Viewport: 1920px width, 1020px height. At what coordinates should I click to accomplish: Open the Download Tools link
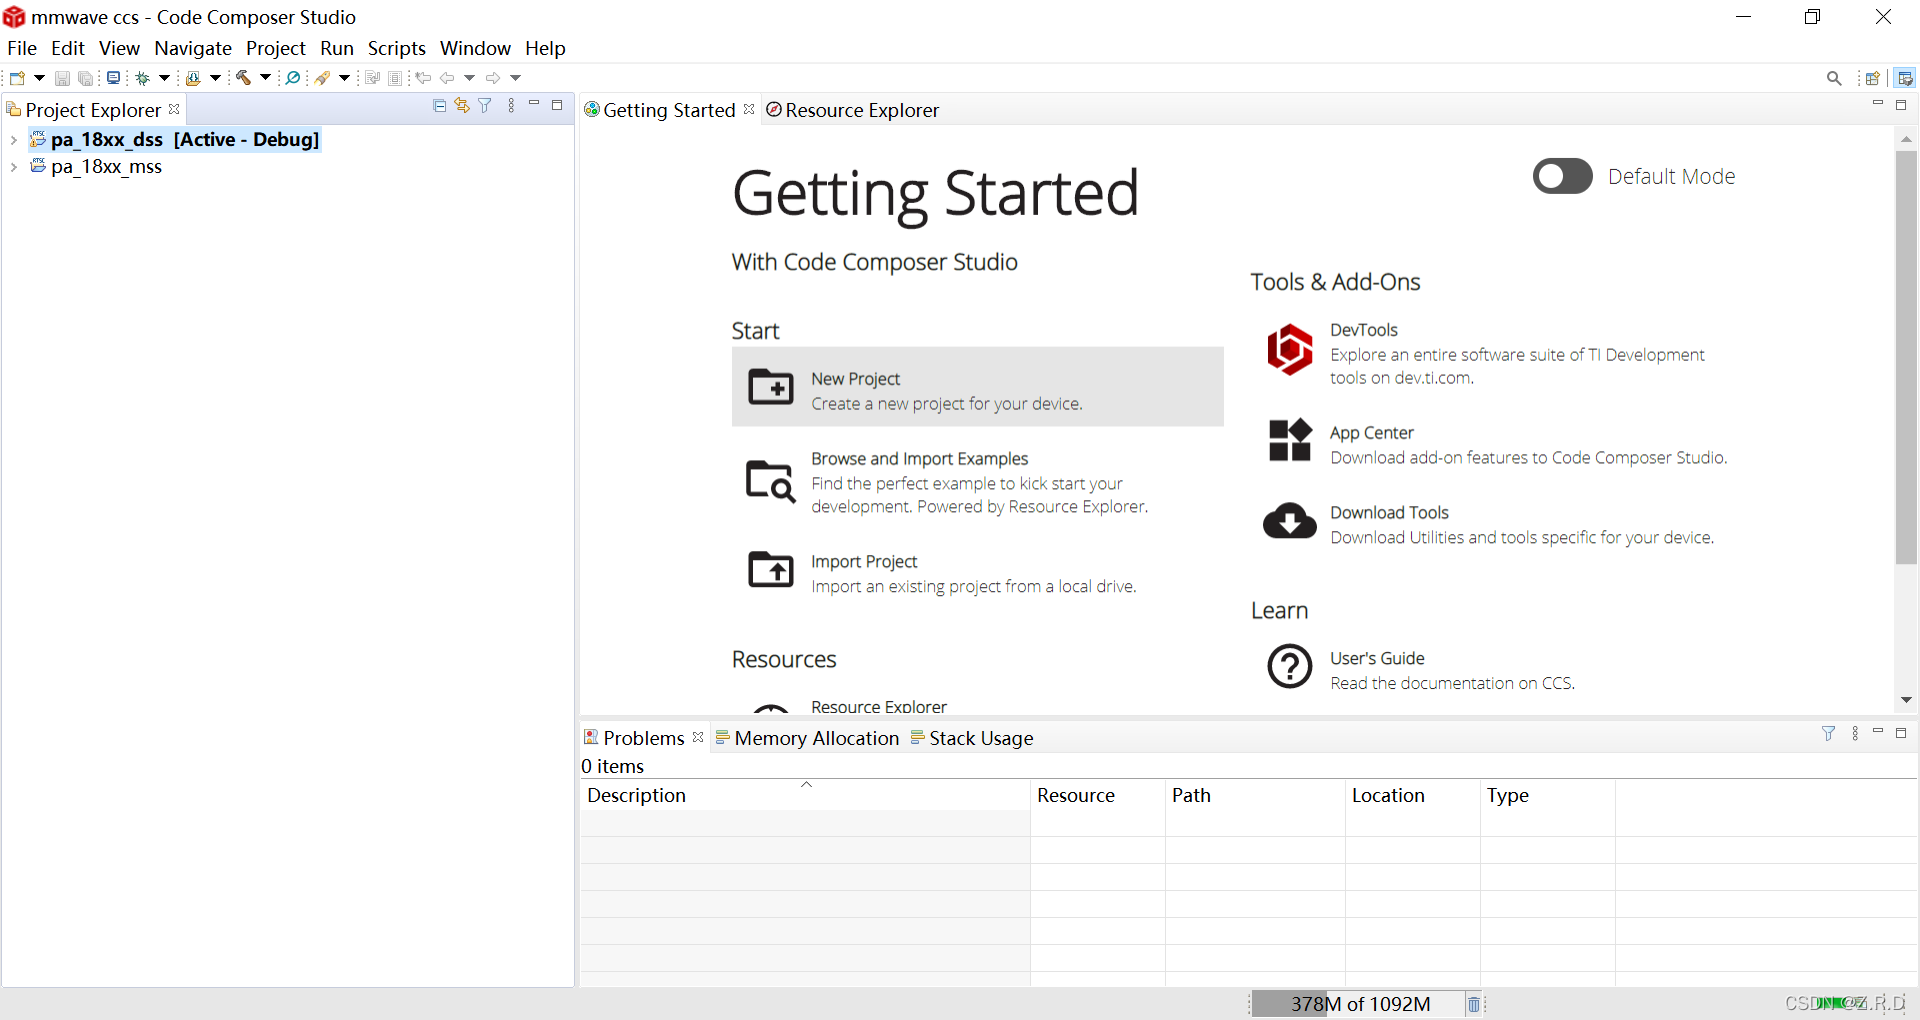point(1389,512)
